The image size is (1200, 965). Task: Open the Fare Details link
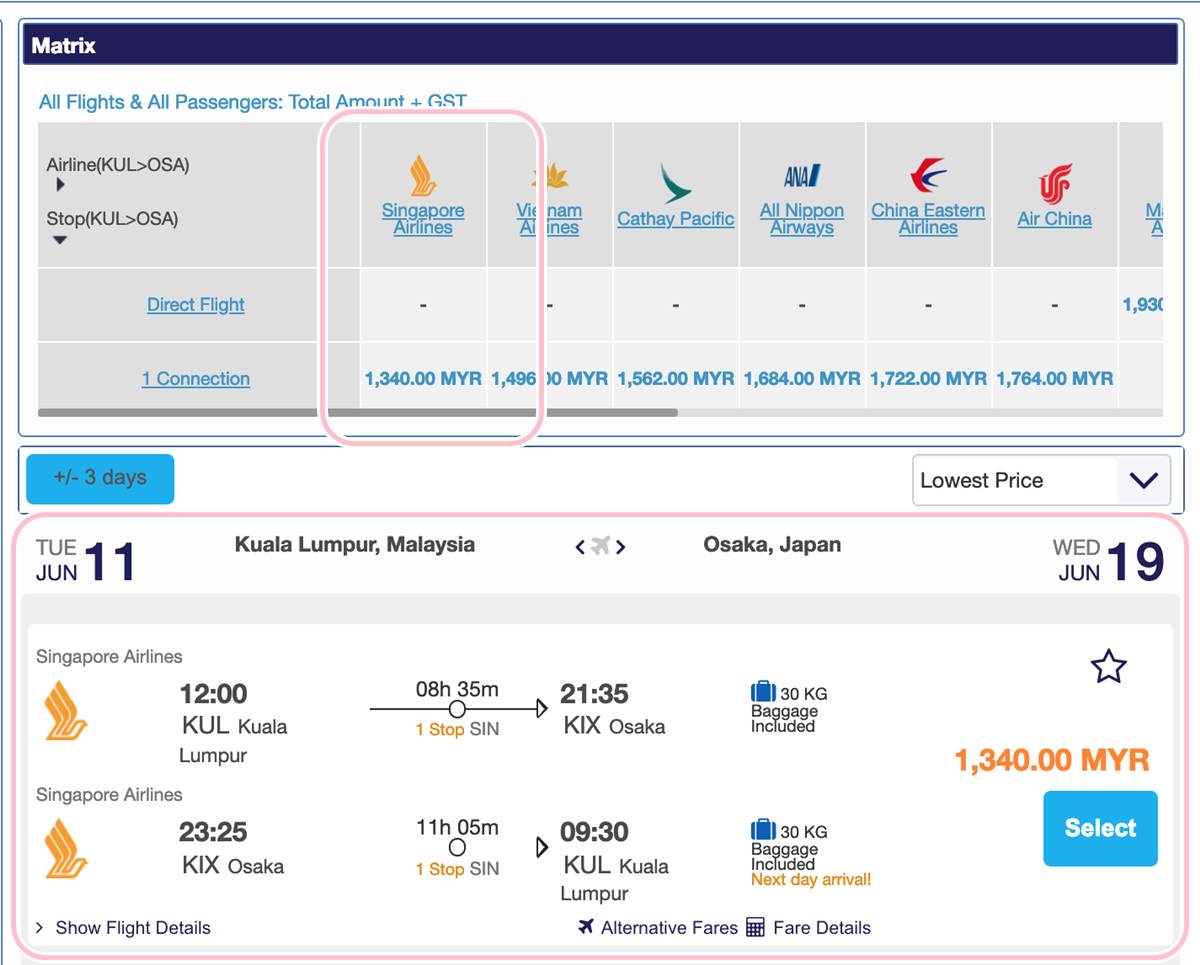pos(822,928)
